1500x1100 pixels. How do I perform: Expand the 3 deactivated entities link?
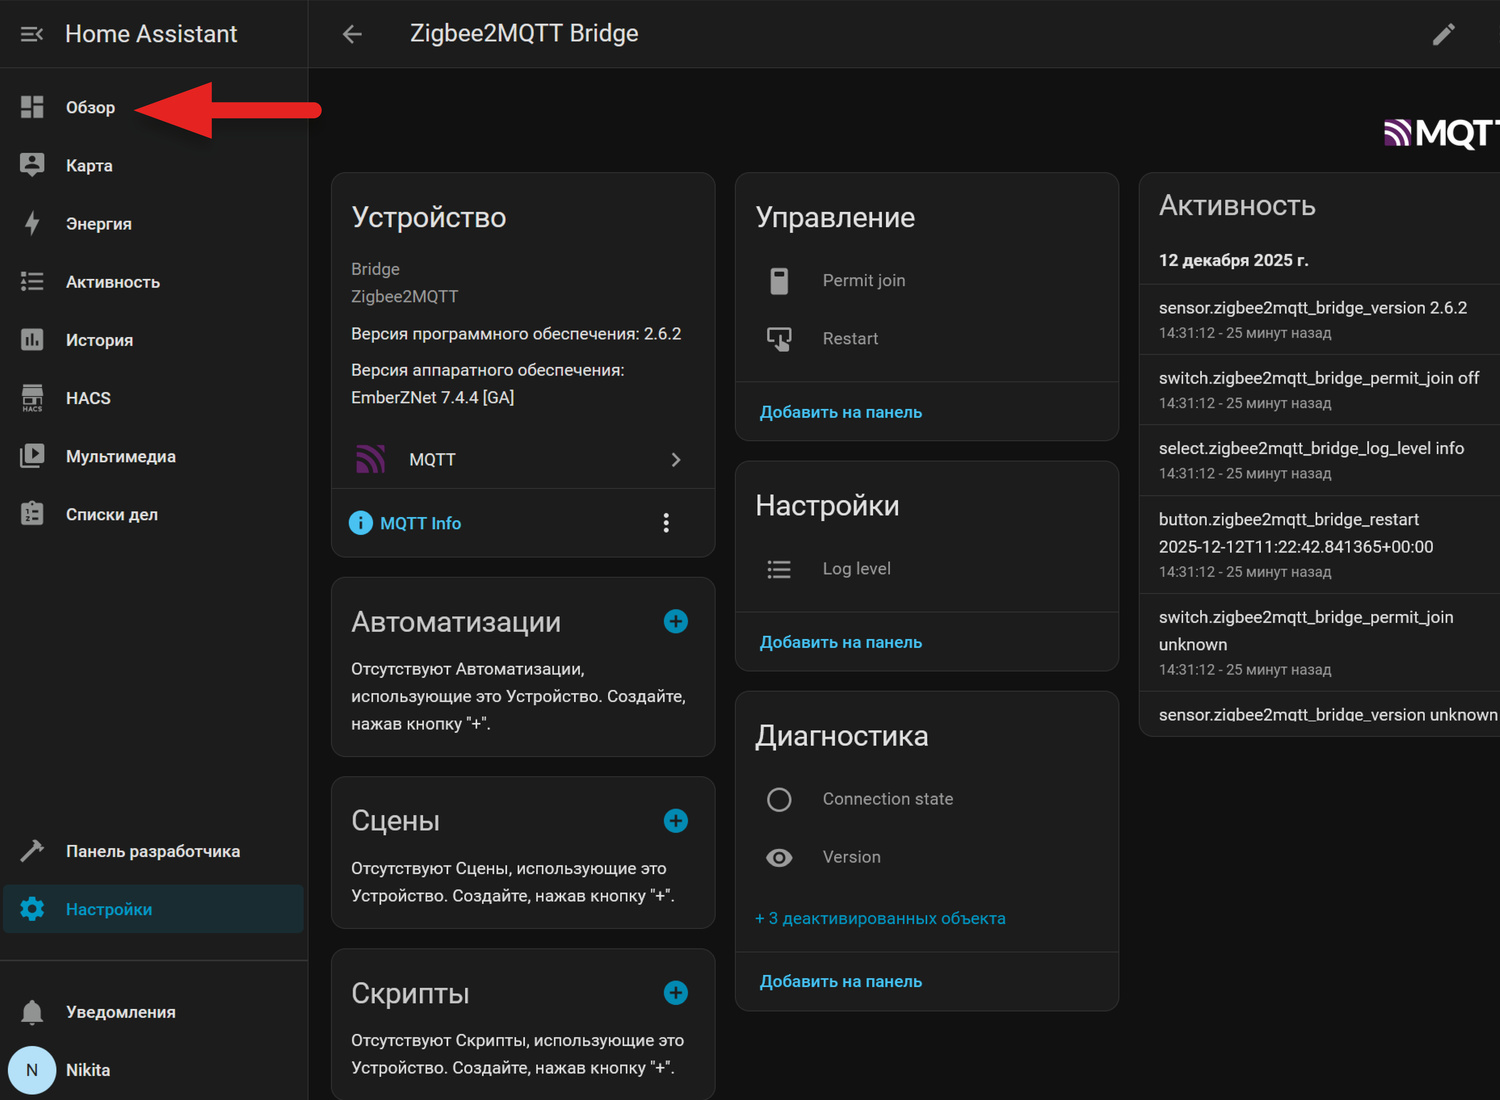pyautogui.click(x=880, y=918)
